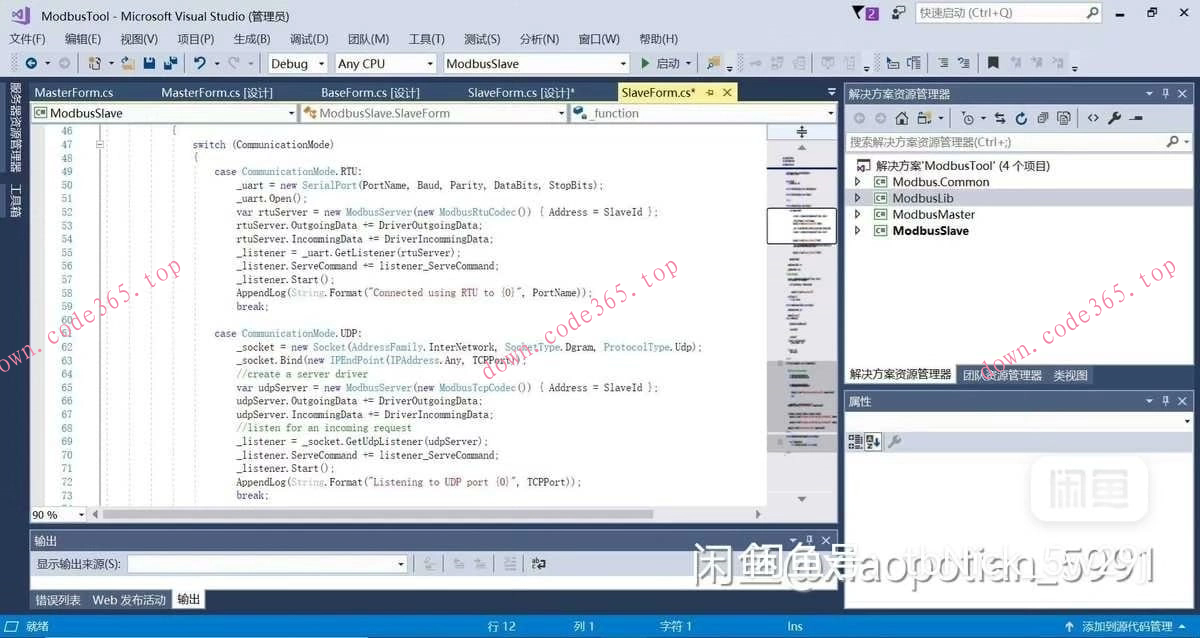
Task: Click the bookmark flag toolbar icon
Action: 992,63
